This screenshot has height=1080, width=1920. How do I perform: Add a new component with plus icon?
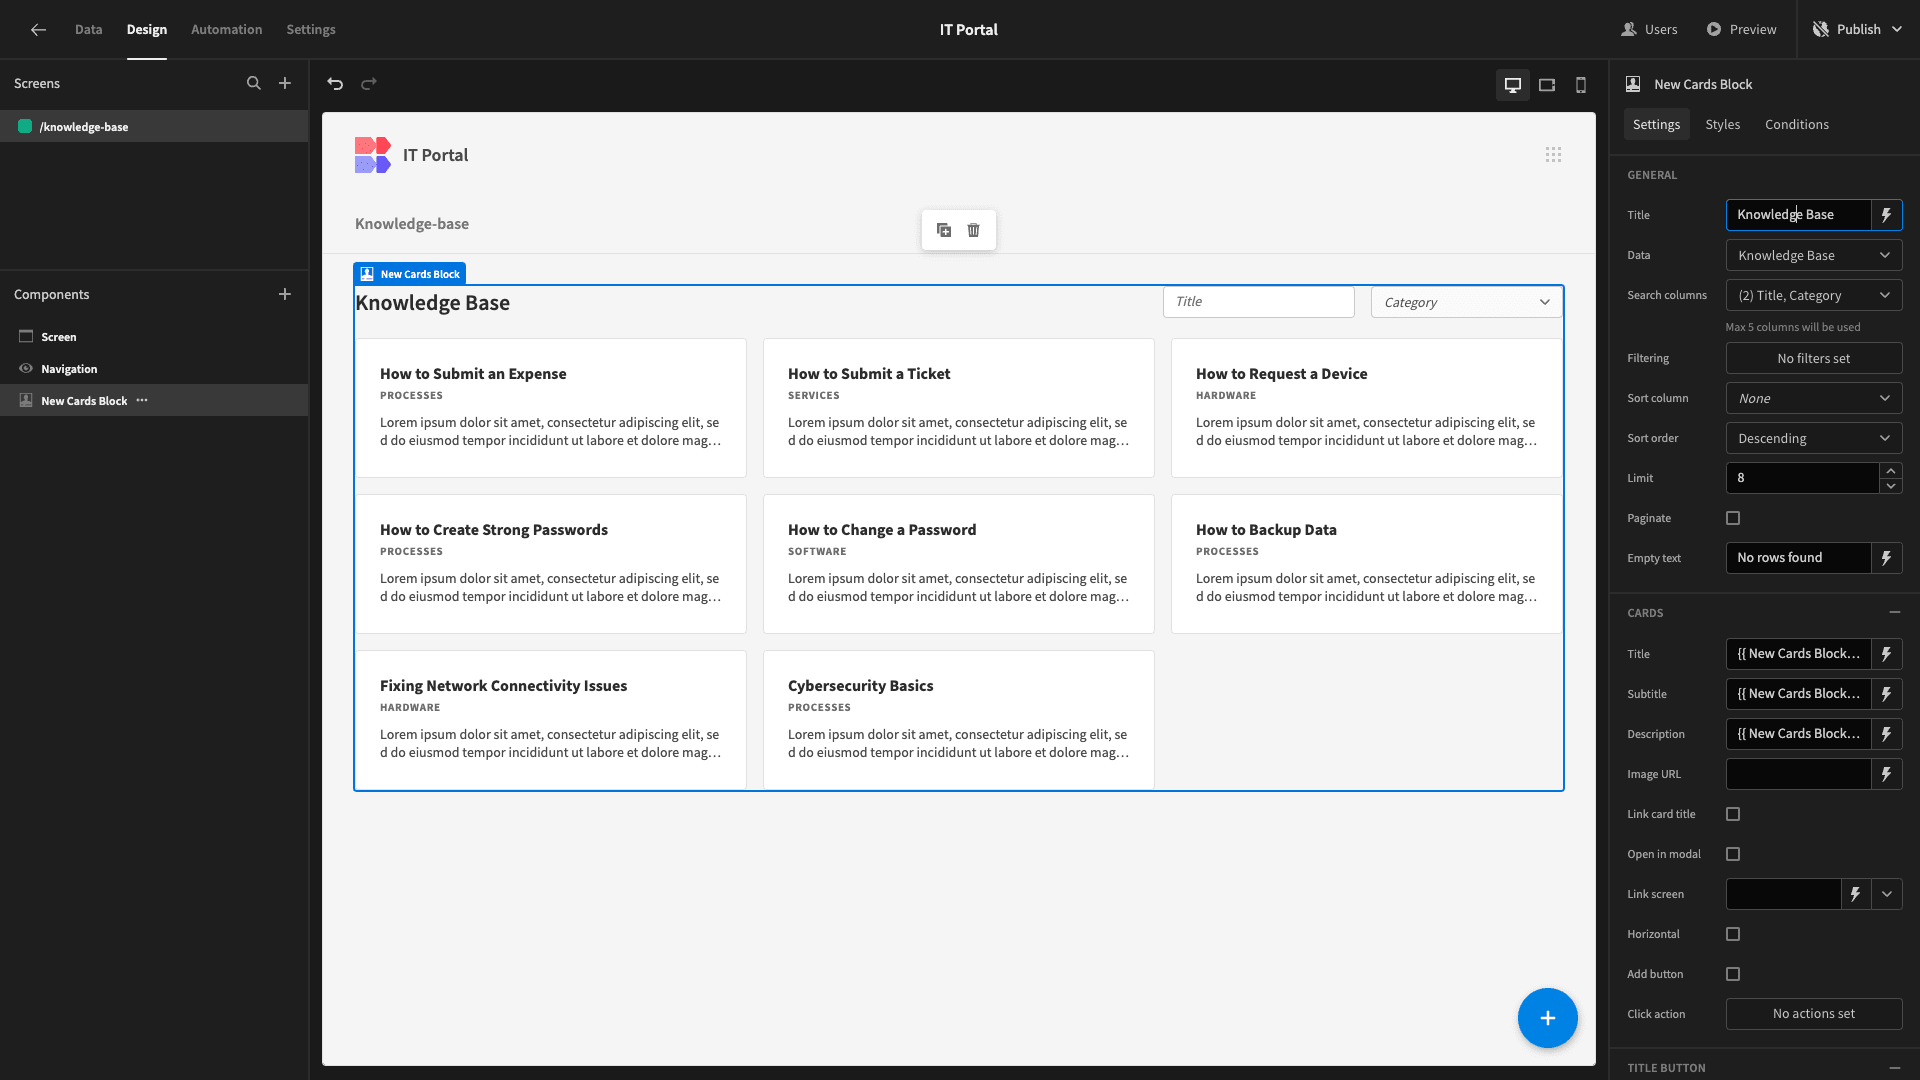tap(285, 294)
